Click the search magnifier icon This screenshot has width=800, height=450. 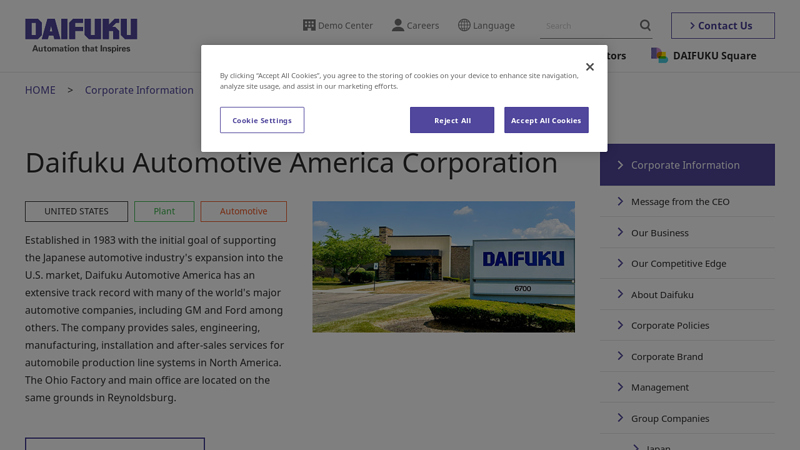645,25
